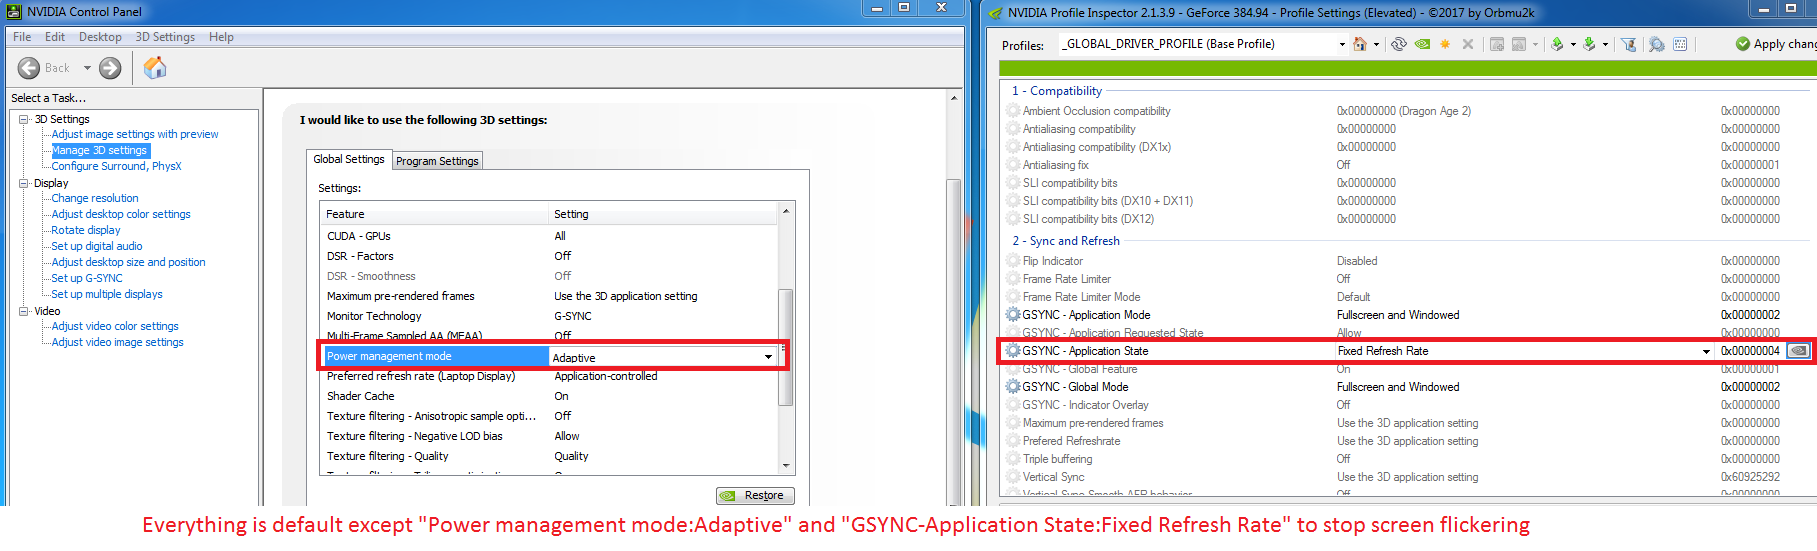Open Adjust image settings with preview
This screenshot has height=551, width=1817.
click(x=135, y=134)
